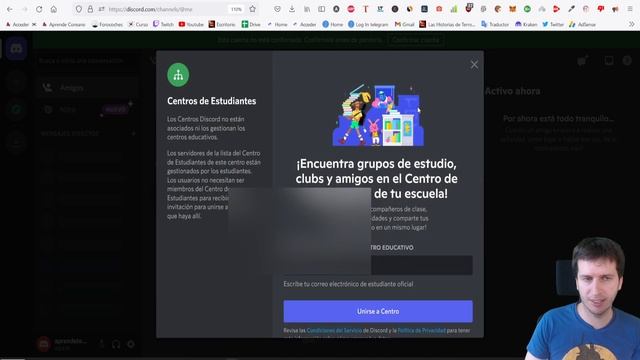This screenshot has height=360, width=640.
Task: Click the user avatar in bottom panel
Action: [44, 344]
